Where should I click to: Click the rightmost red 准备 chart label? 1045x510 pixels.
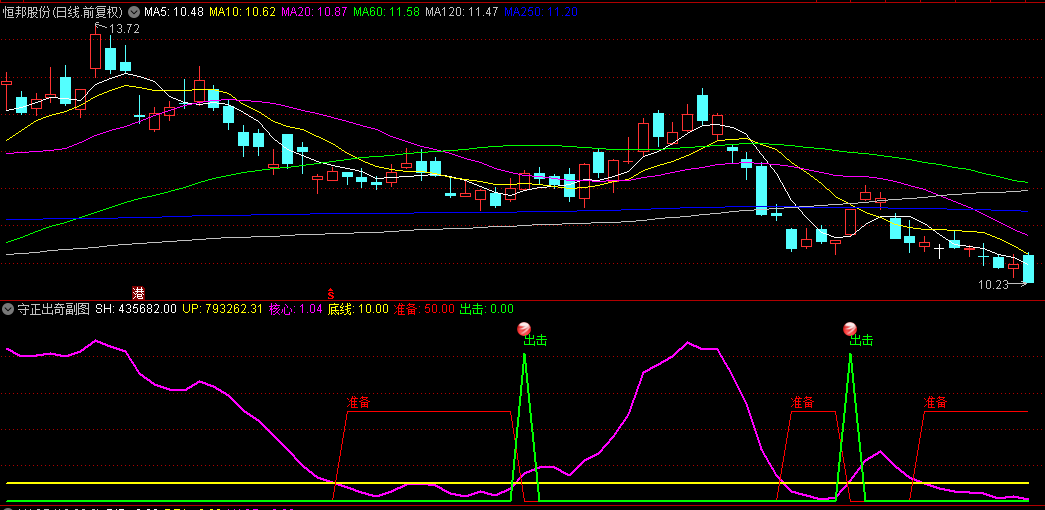936,403
